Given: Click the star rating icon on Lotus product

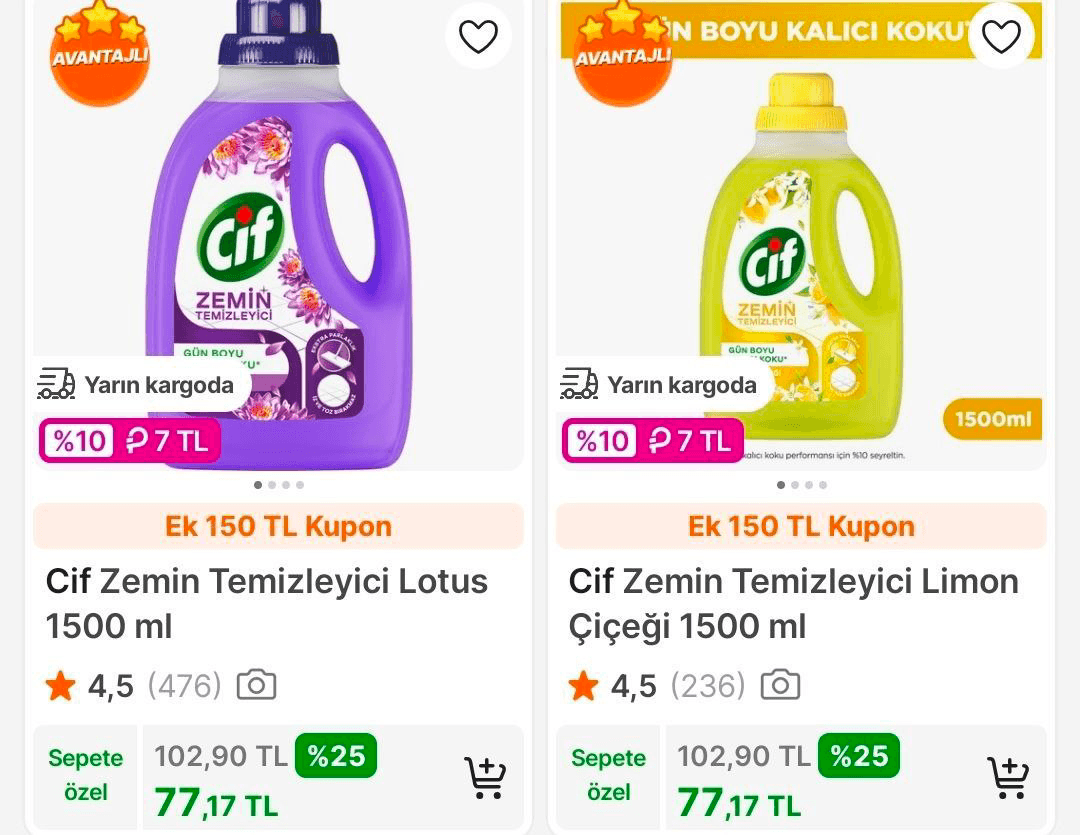Looking at the screenshot, I should pyautogui.click(x=61, y=686).
